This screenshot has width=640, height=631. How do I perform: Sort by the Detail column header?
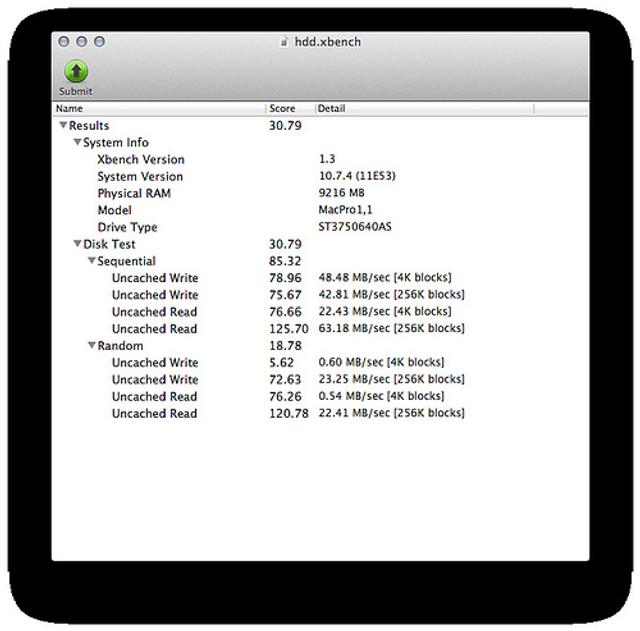(x=424, y=109)
